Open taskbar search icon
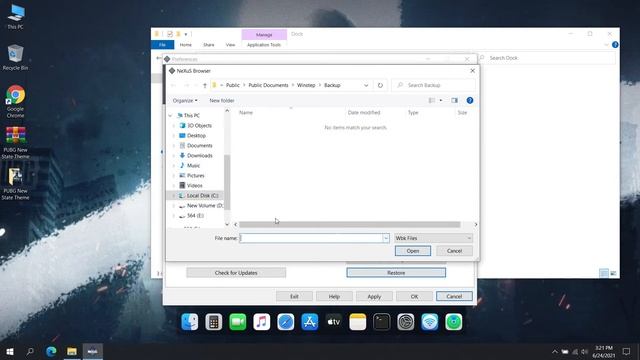The height and width of the screenshot is (360, 640). pos(30,351)
